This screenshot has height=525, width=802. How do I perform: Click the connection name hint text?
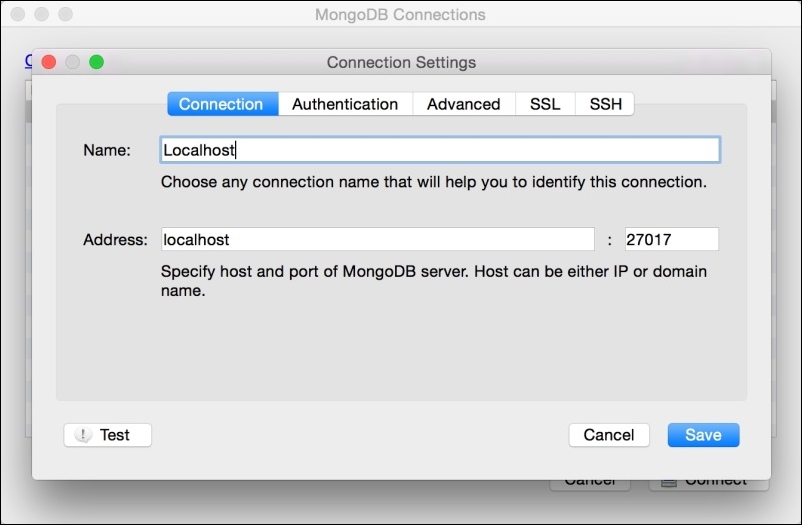434,182
